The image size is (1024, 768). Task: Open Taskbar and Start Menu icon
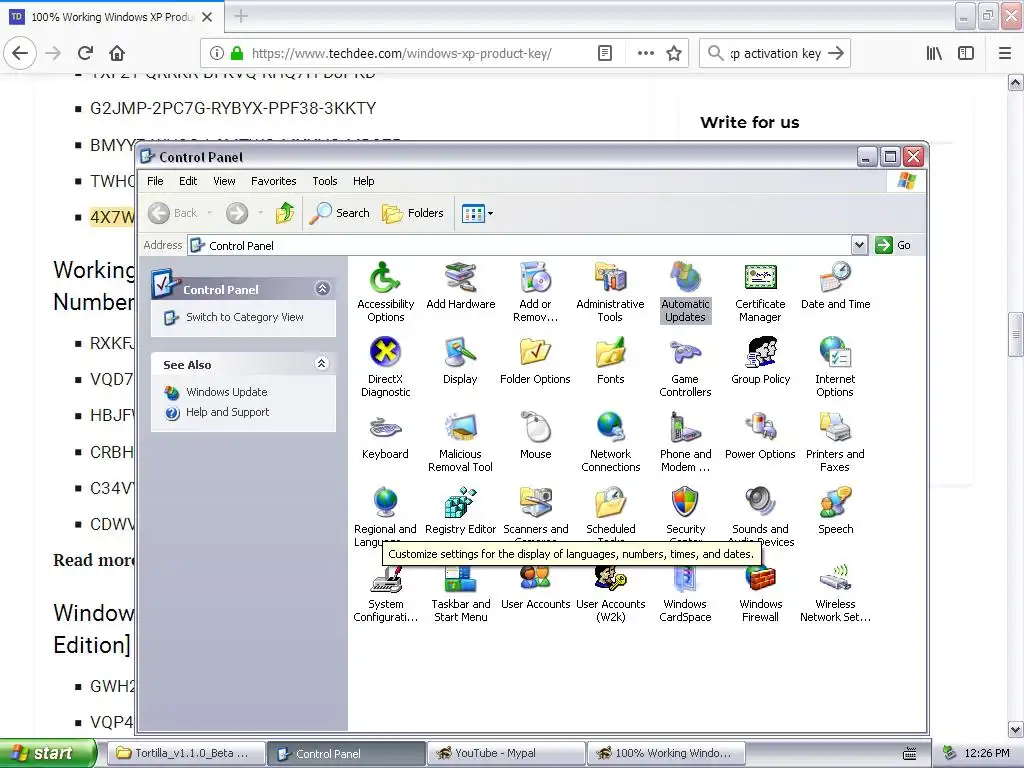pyautogui.click(x=460, y=593)
